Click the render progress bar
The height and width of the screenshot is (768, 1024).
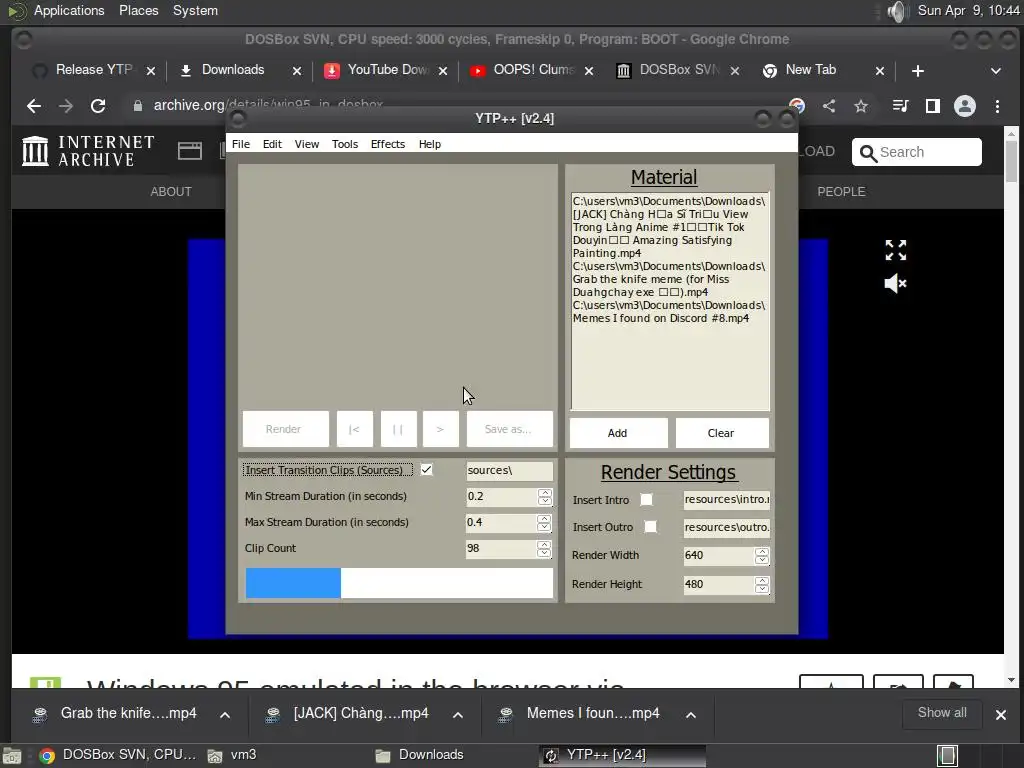click(x=399, y=583)
